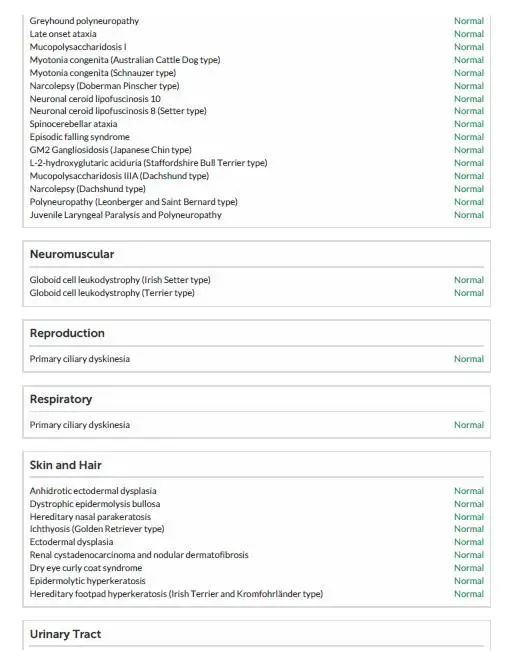Click Globoid cell leukodystrophy (Terrier type)
Image resolution: width=513 pixels, height=664 pixels.
[112, 293]
